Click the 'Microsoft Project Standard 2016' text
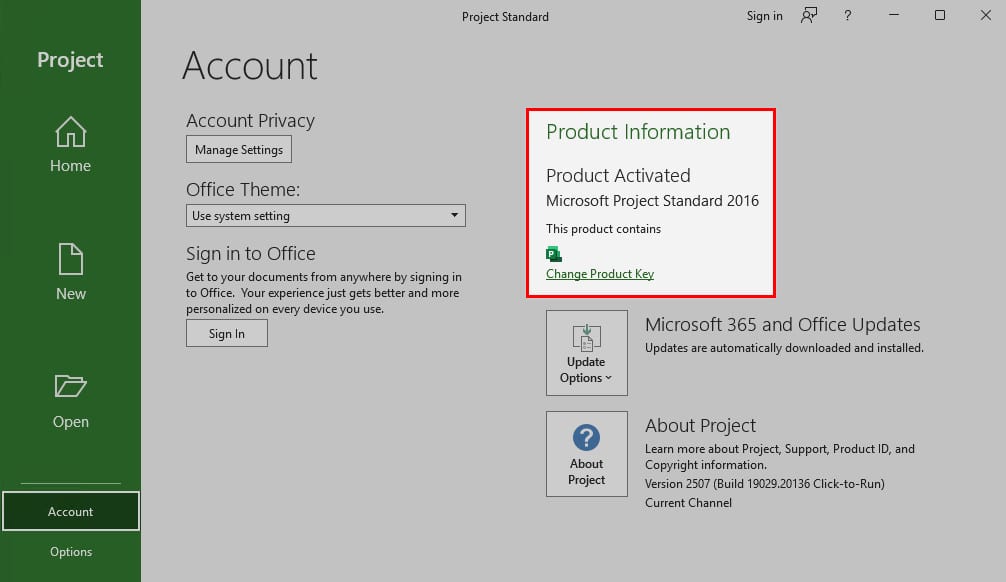Image resolution: width=1006 pixels, height=582 pixels. pos(652,201)
